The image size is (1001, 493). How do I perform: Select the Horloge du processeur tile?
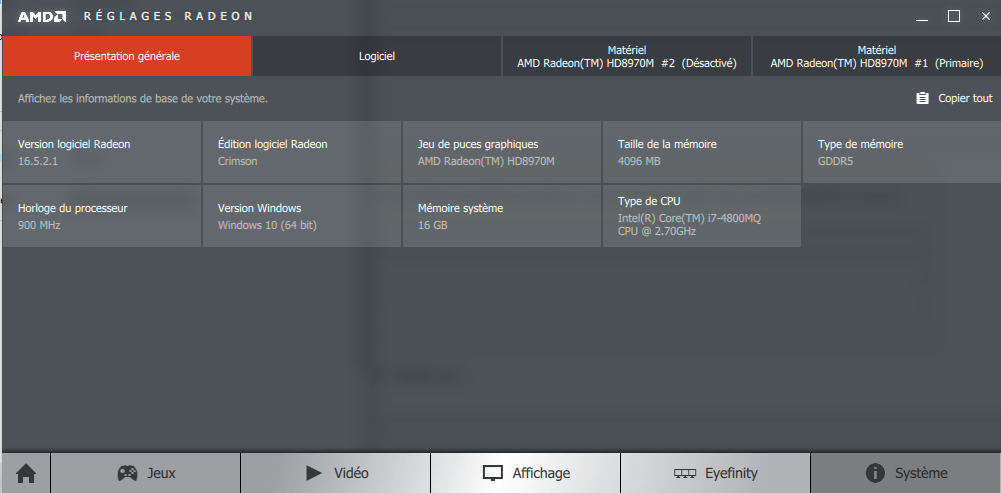click(x=102, y=216)
